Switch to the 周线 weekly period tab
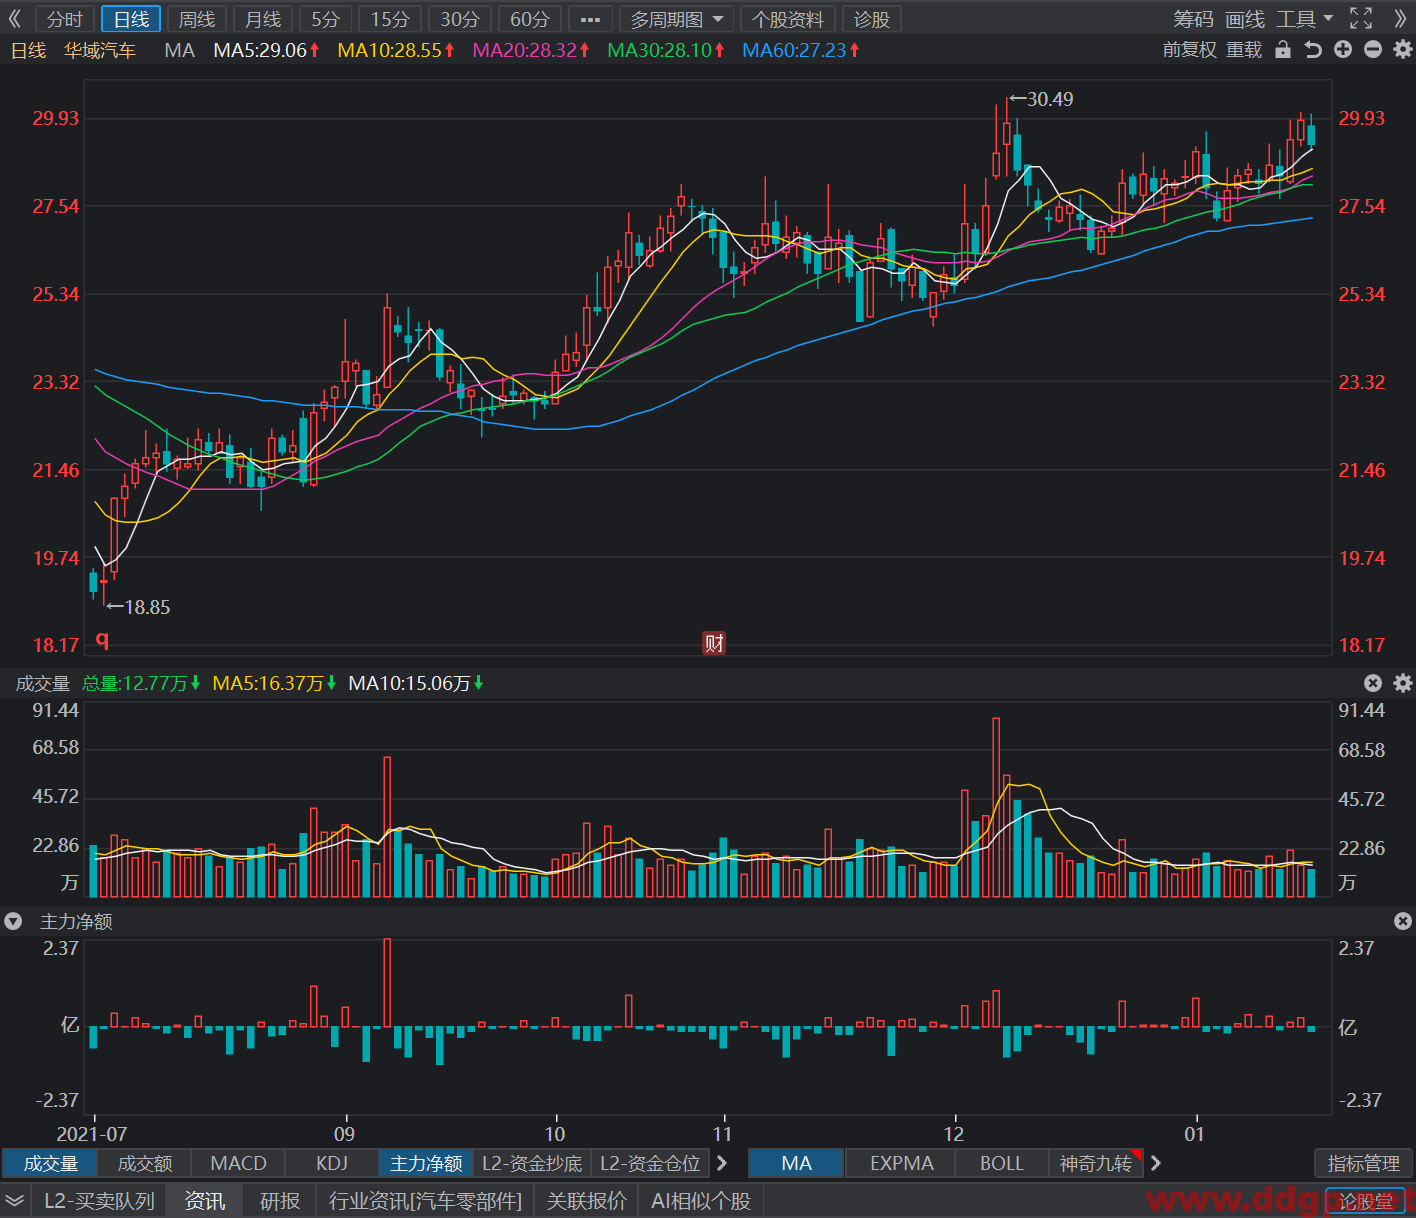The image size is (1416, 1218). pyautogui.click(x=197, y=19)
